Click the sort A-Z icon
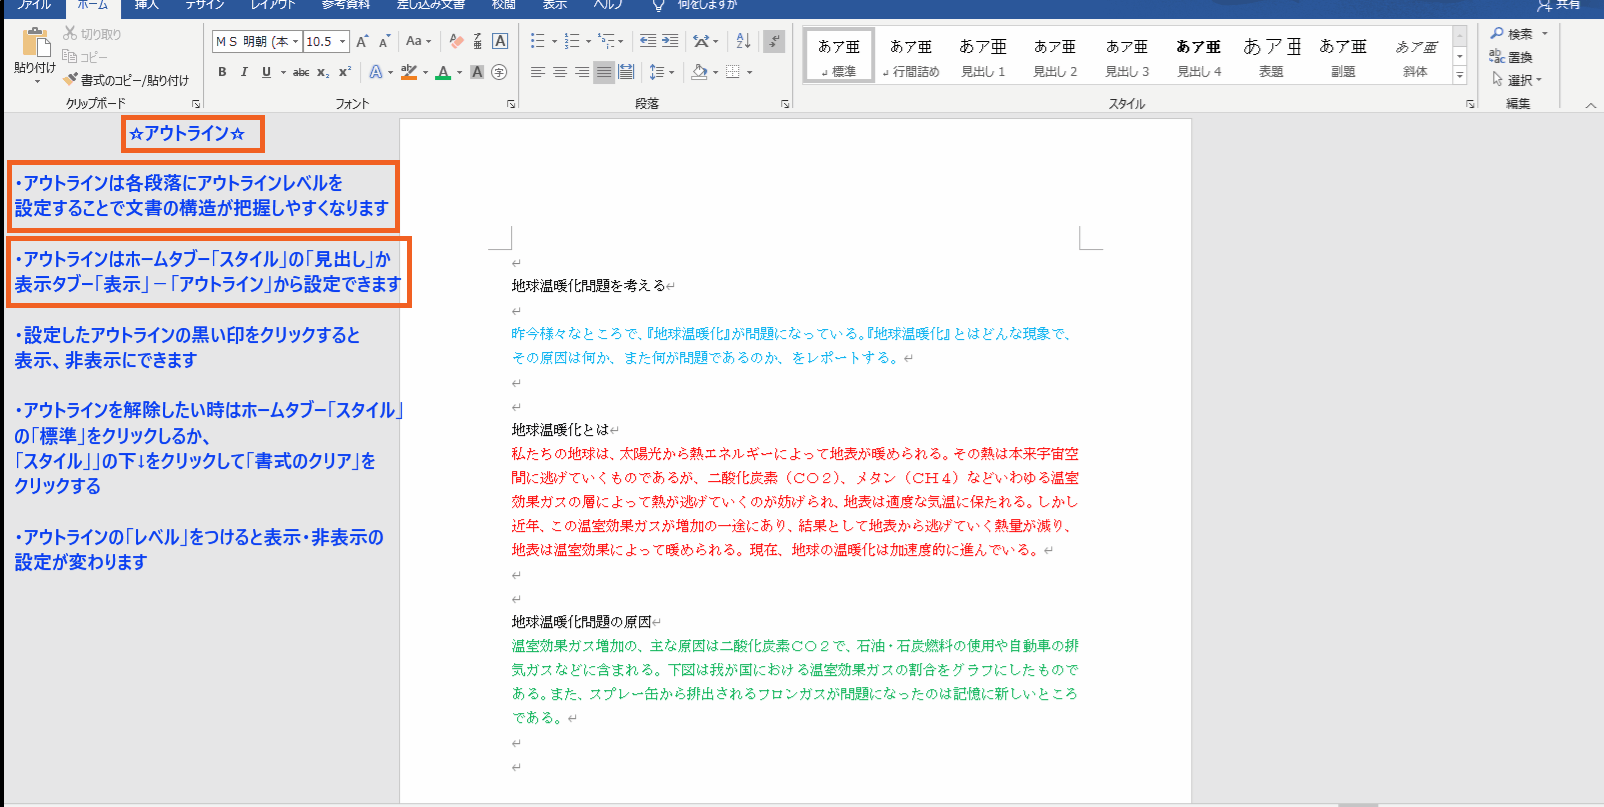Screen dimensions: 1604x807 coord(743,41)
